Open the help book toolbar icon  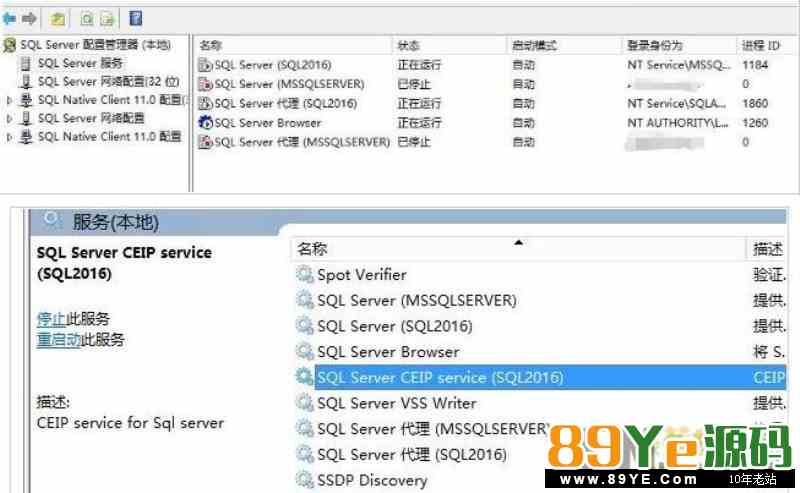[136, 19]
